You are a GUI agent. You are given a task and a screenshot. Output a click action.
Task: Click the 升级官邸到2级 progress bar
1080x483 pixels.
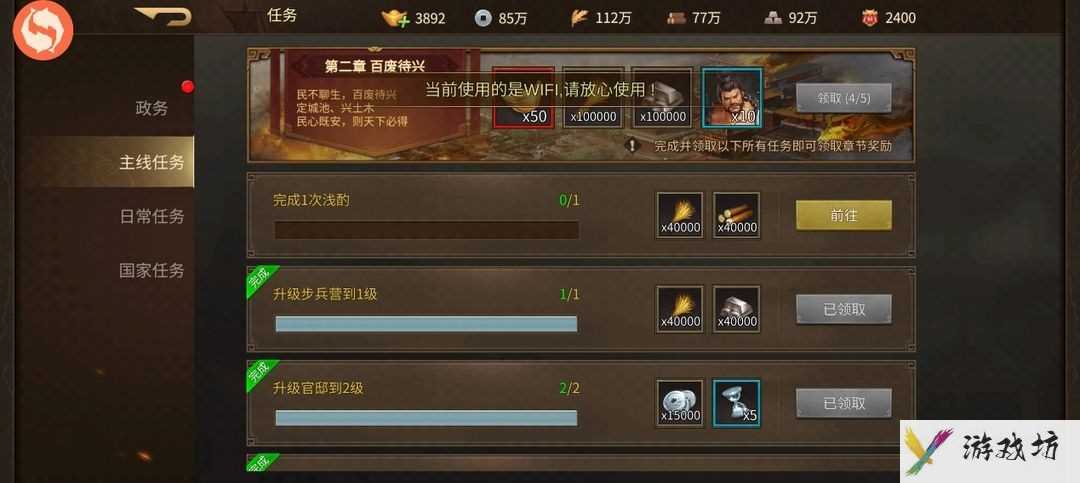click(x=426, y=418)
